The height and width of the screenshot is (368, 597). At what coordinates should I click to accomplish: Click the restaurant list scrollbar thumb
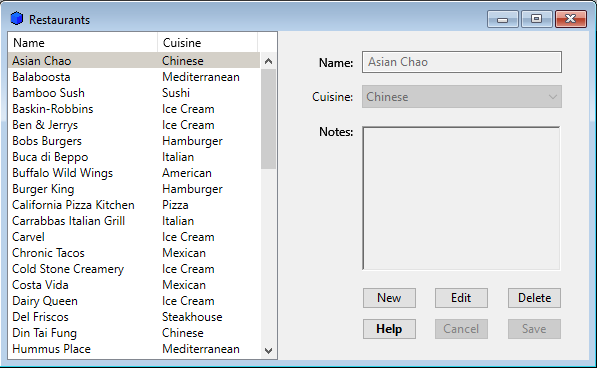coord(268,119)
